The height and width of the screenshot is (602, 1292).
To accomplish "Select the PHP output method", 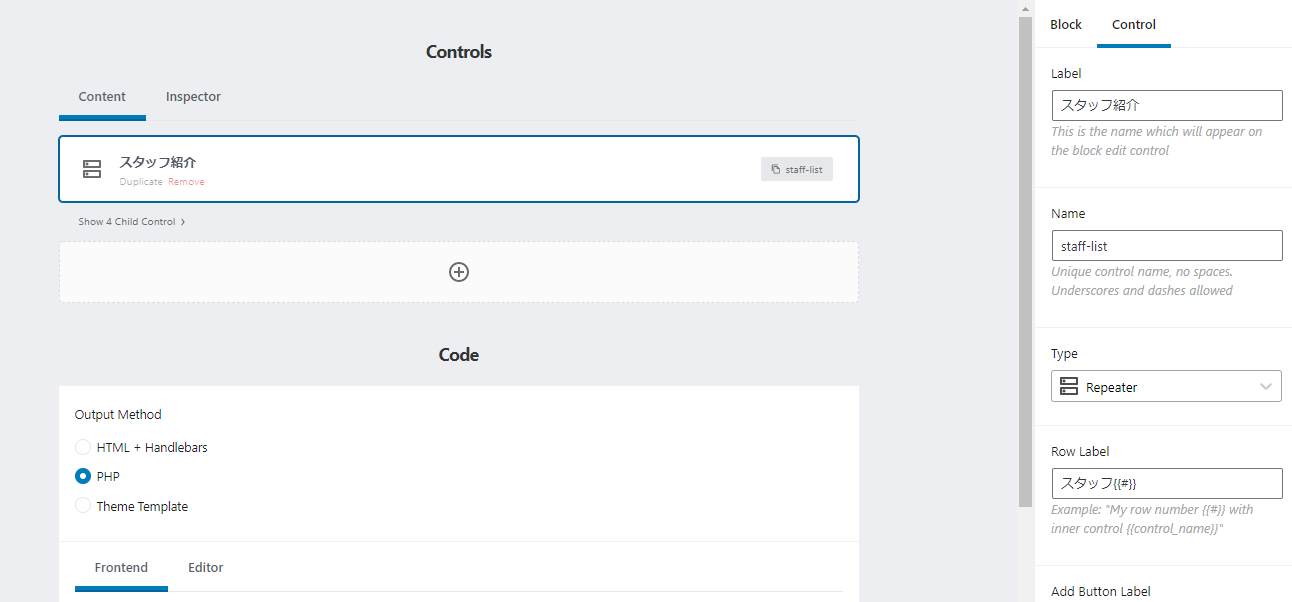I will pos(83,476).
